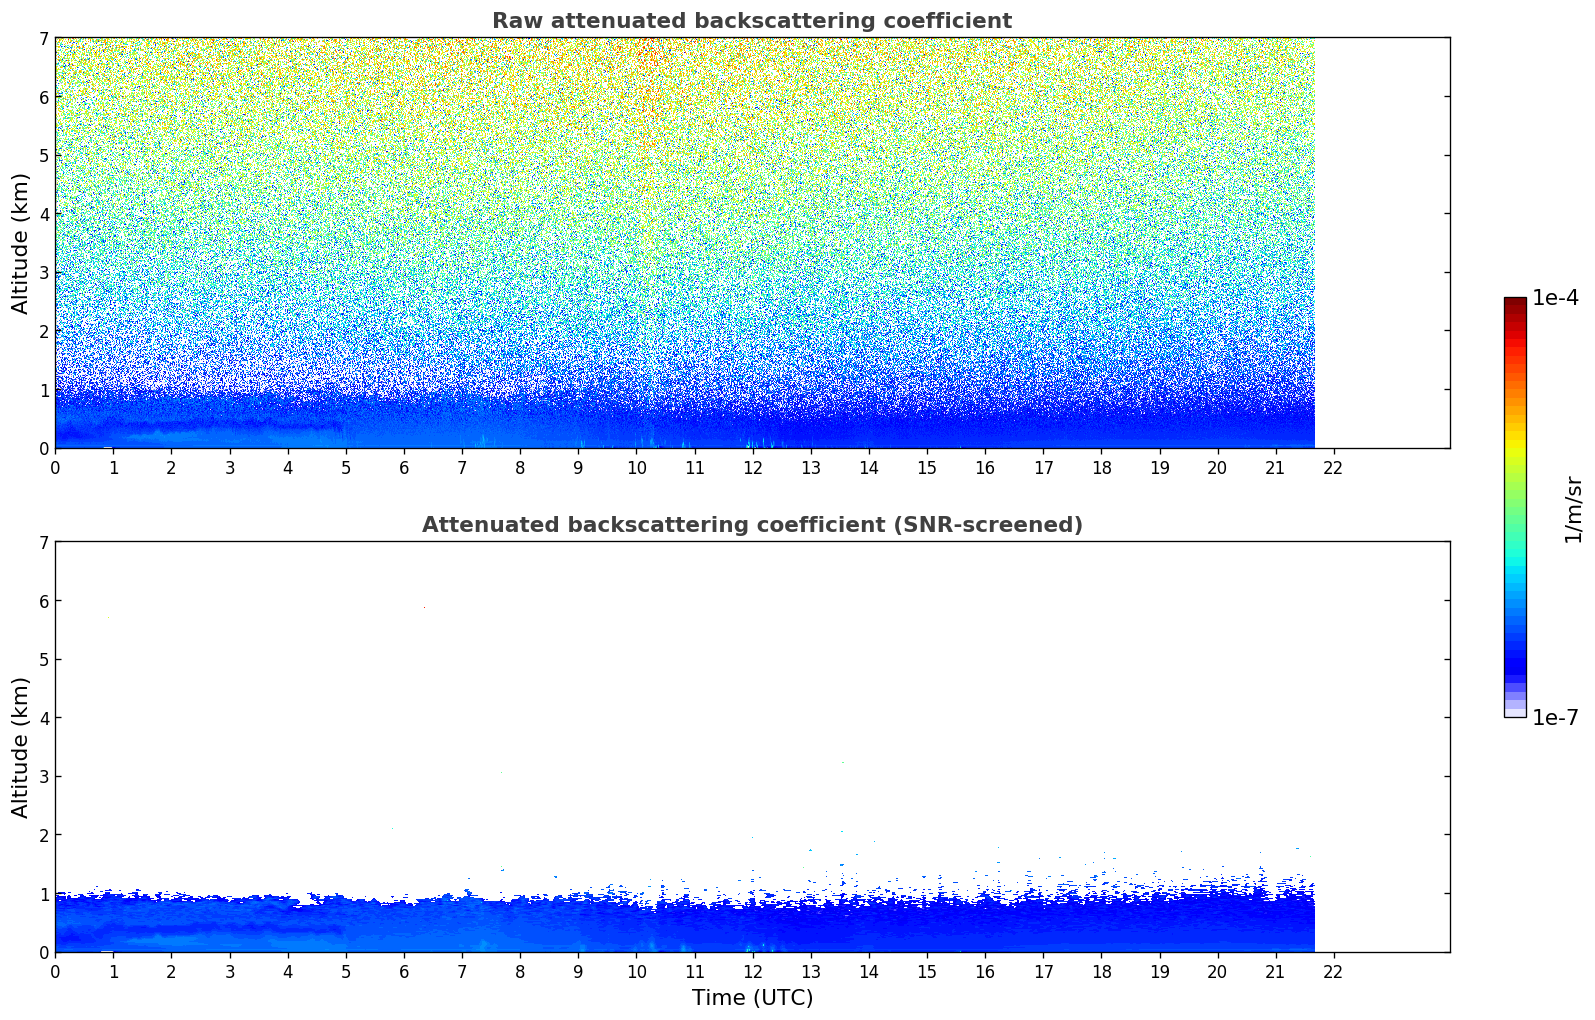The width and height of the screenshot is (1595, 1020).
Task: Click the '1/m/sr' colorbar unit label
Action: click(x=1573, y=508)
